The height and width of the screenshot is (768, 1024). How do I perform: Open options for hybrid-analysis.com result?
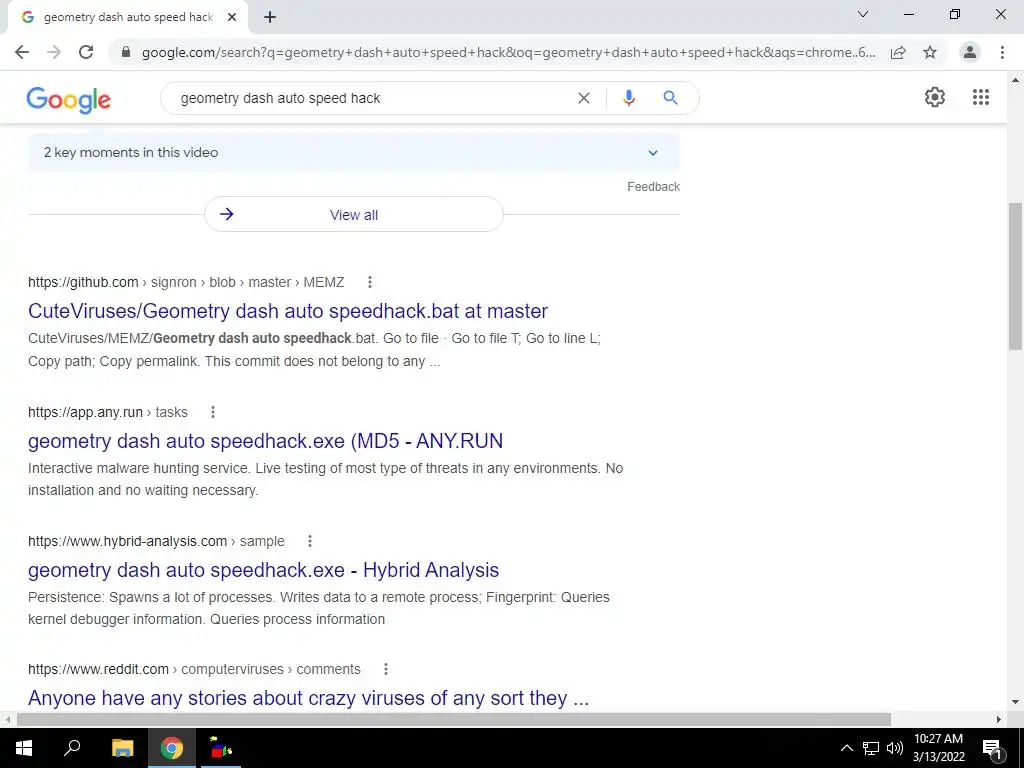[310, 541]
